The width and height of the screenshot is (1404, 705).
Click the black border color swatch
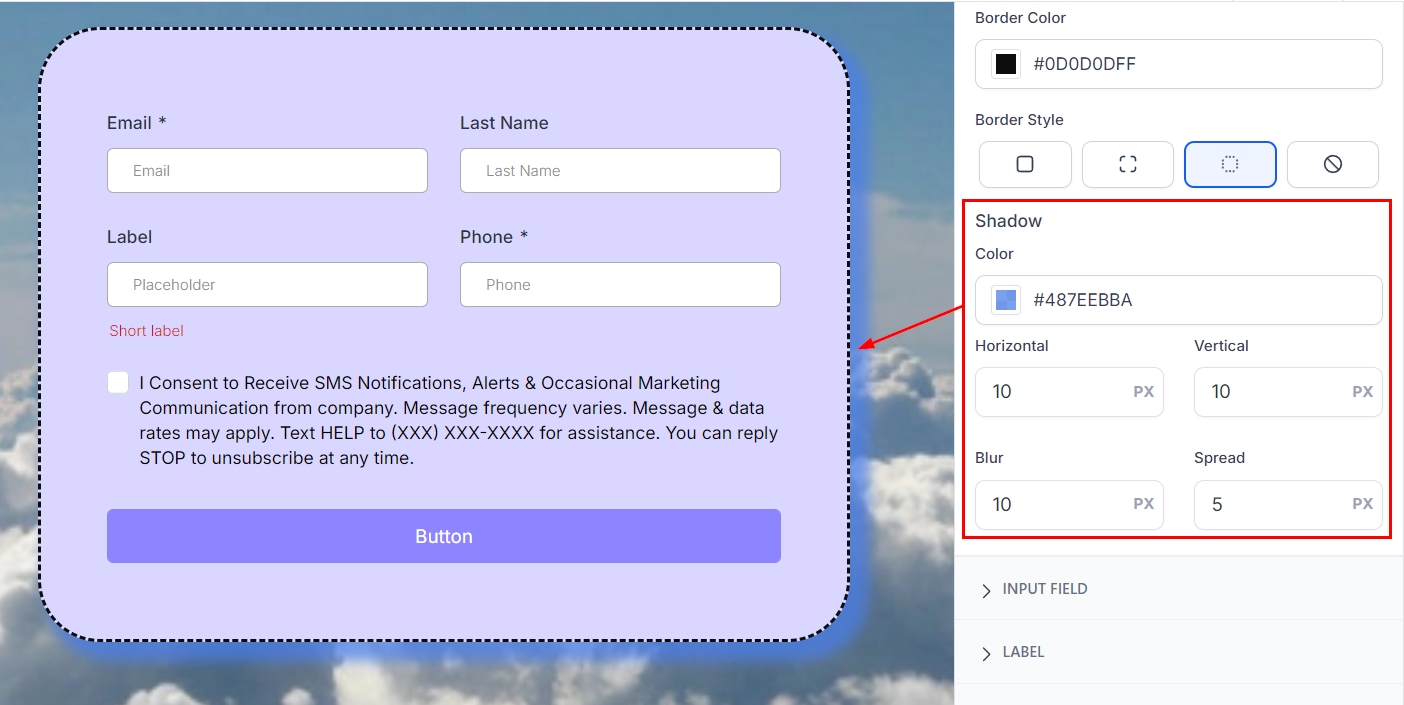pos(1006,64)
